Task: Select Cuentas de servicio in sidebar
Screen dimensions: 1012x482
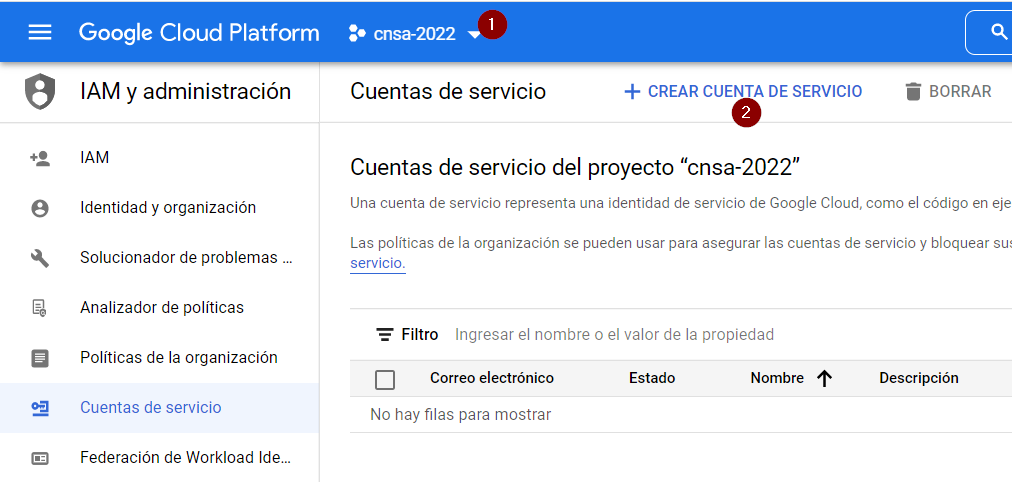Action: [159, 408]
